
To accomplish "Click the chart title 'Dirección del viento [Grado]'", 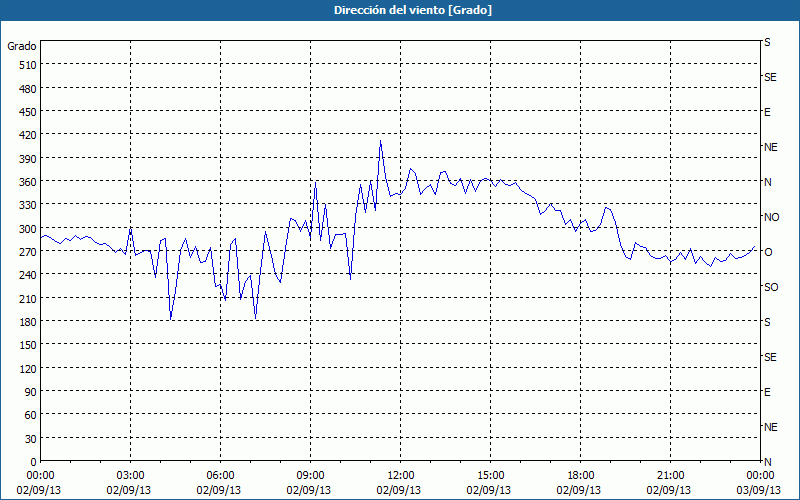I will coord(413,10).
